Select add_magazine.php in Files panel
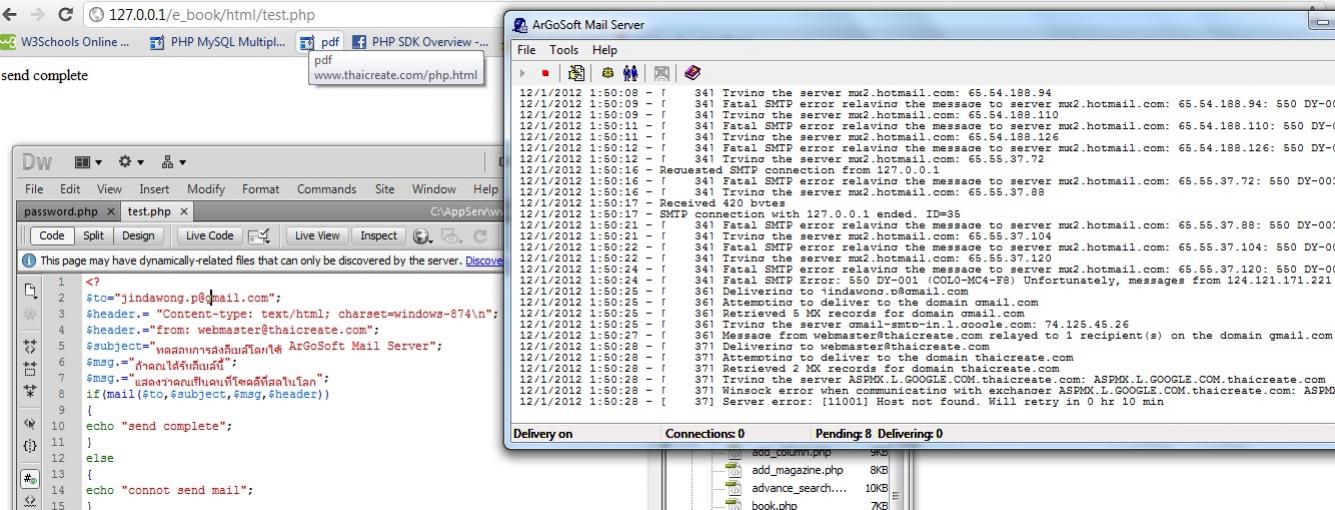 797,470
